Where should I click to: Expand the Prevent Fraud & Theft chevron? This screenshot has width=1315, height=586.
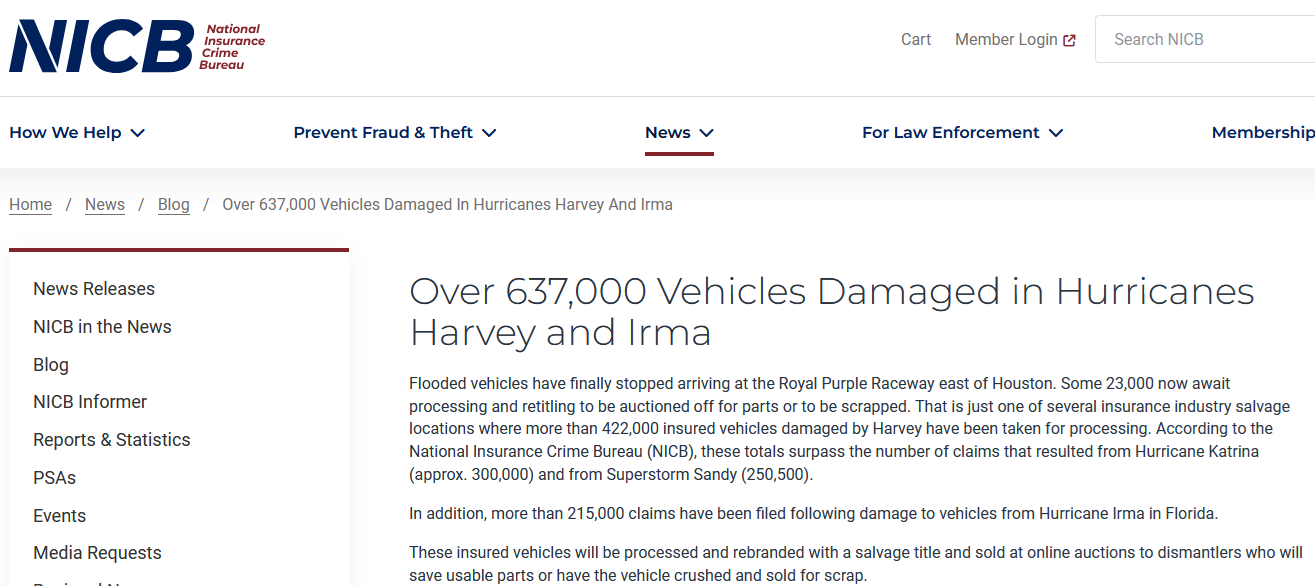pyautogui.click(x=489, y=133)
